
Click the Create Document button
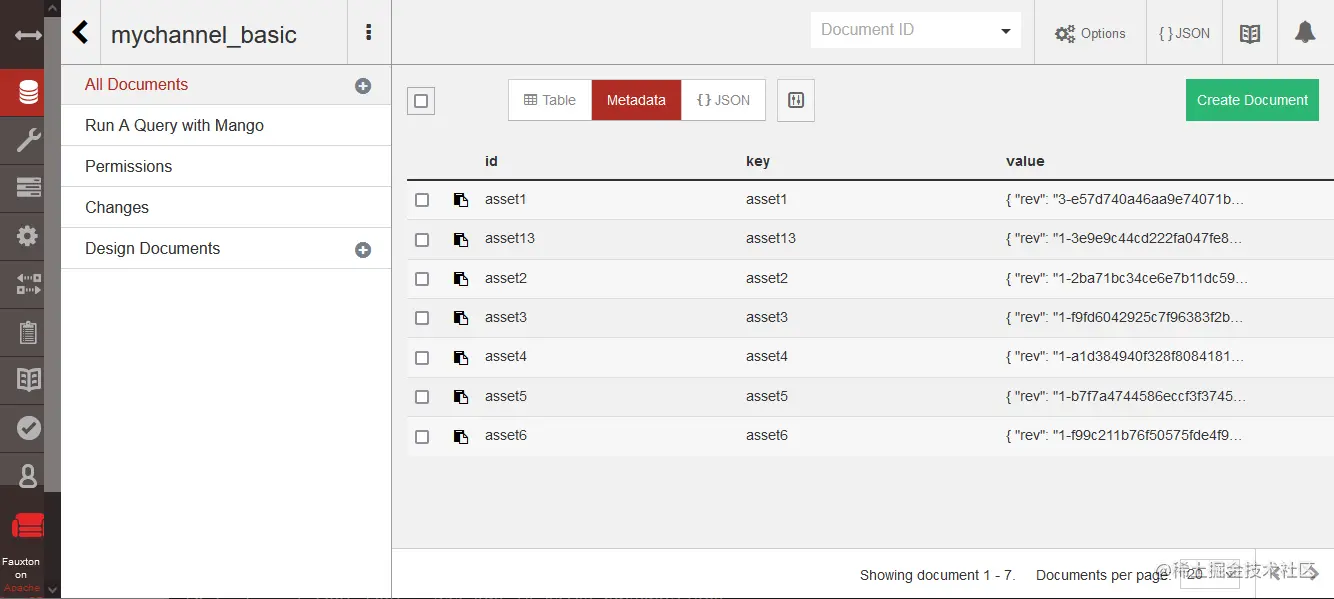1252,100
